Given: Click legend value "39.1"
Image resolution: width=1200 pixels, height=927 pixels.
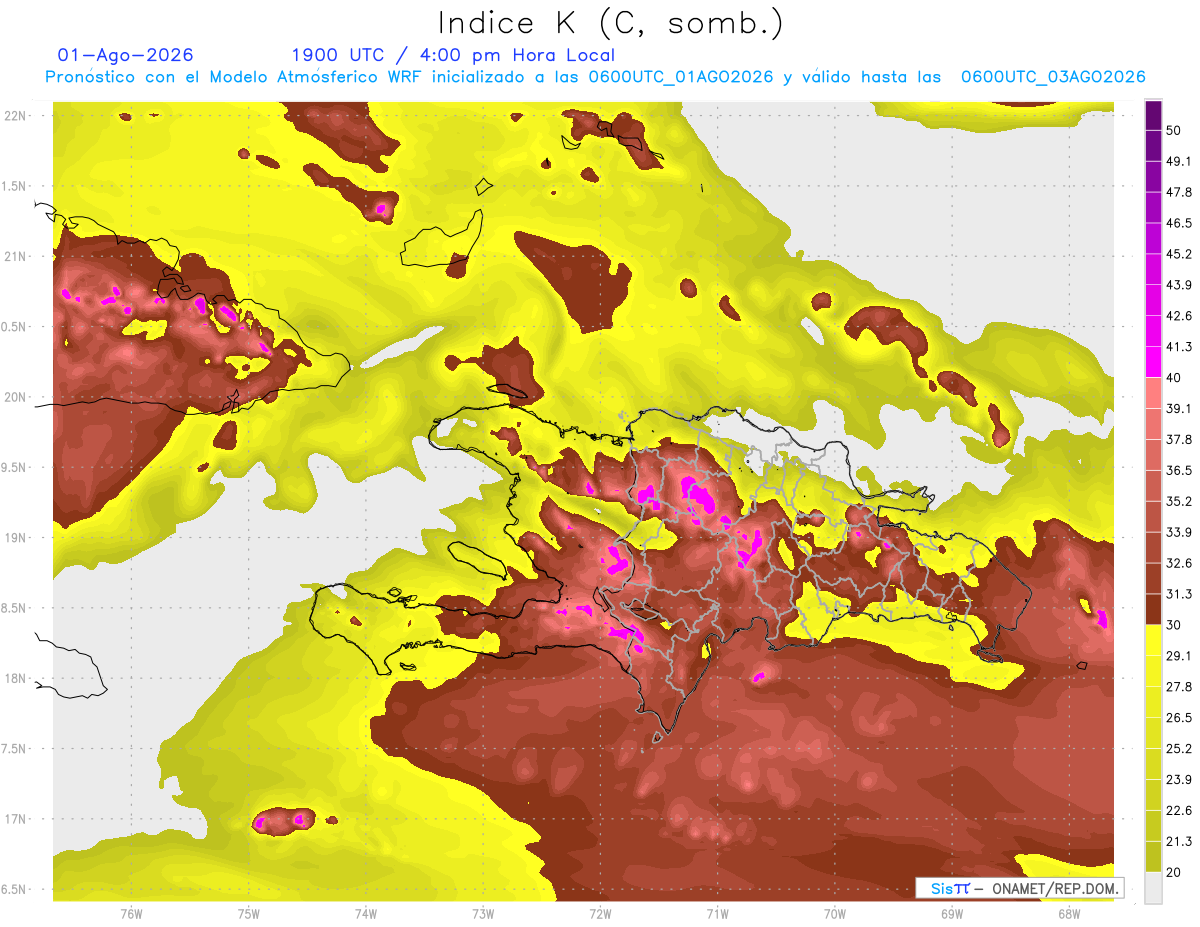Looking at the screenshot, I should (x=1178, y=409).
